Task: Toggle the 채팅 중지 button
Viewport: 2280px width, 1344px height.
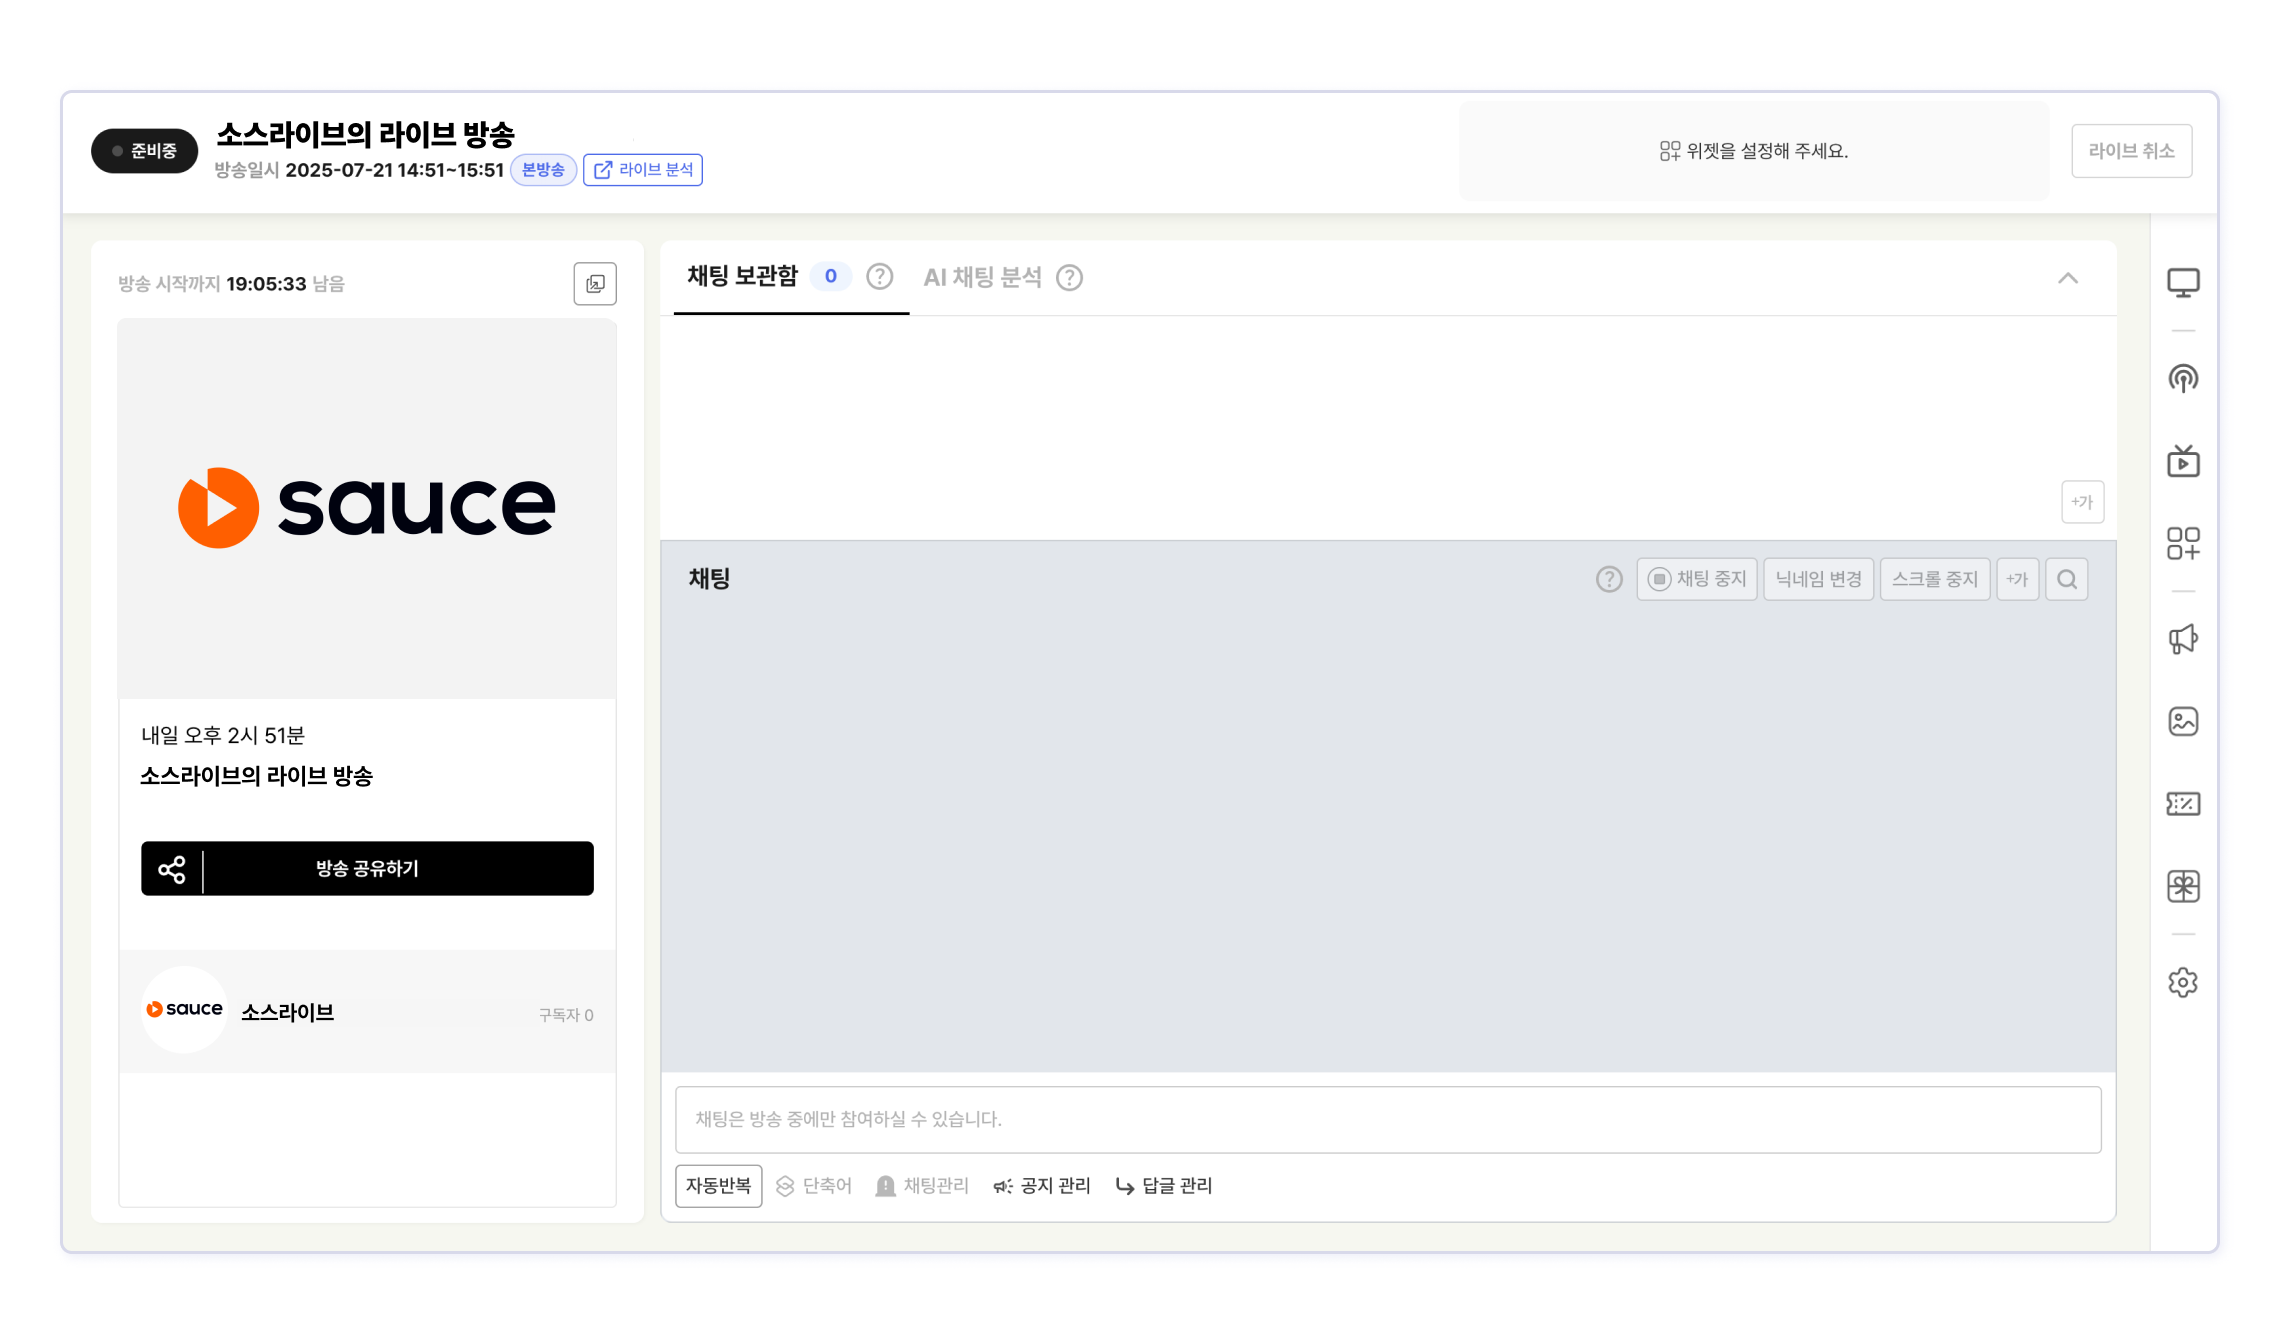Action: [1697, 579]
